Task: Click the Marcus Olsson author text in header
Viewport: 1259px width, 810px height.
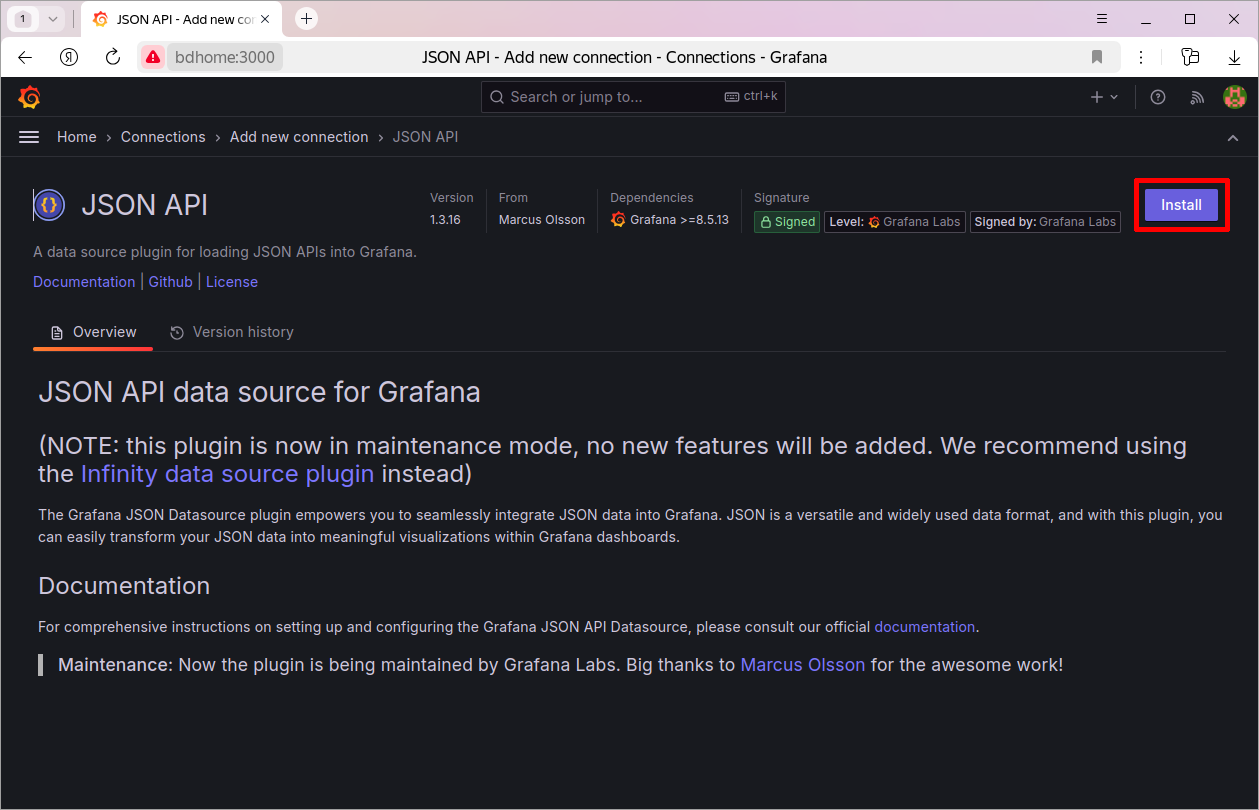Action: [x=542, y=220]
